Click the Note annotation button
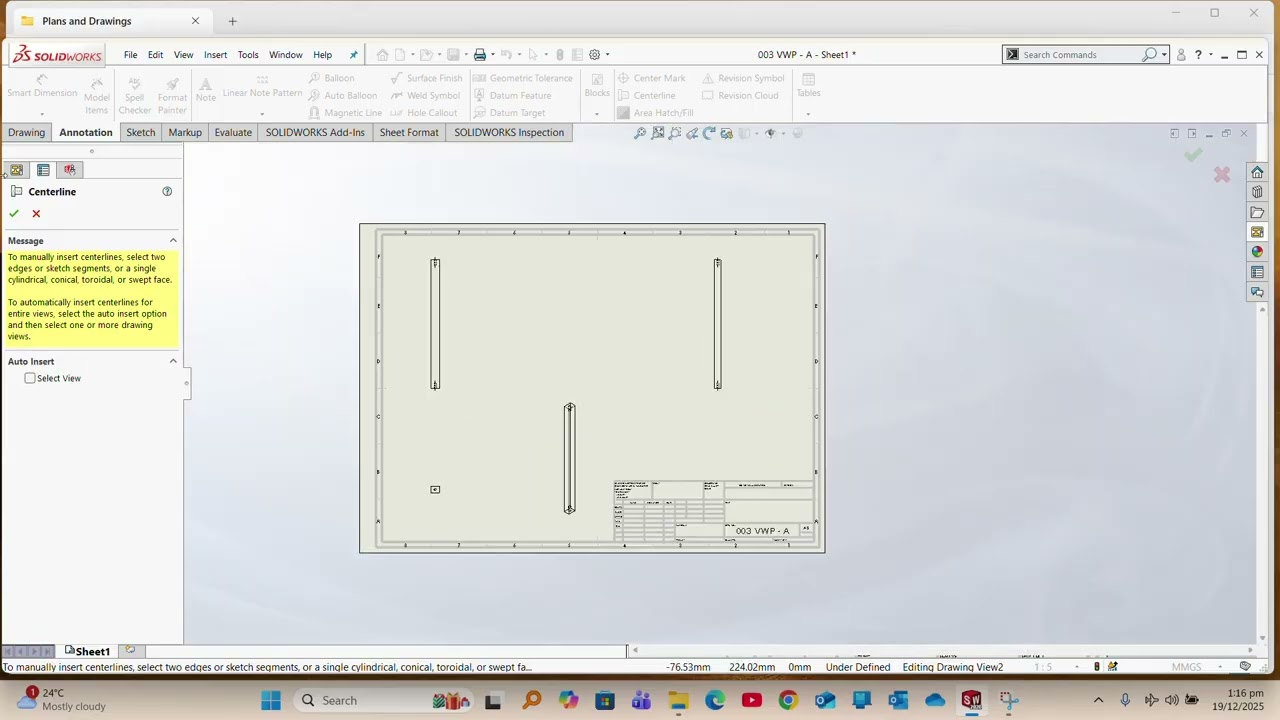The image size is (1280, 720). [206, 89]
